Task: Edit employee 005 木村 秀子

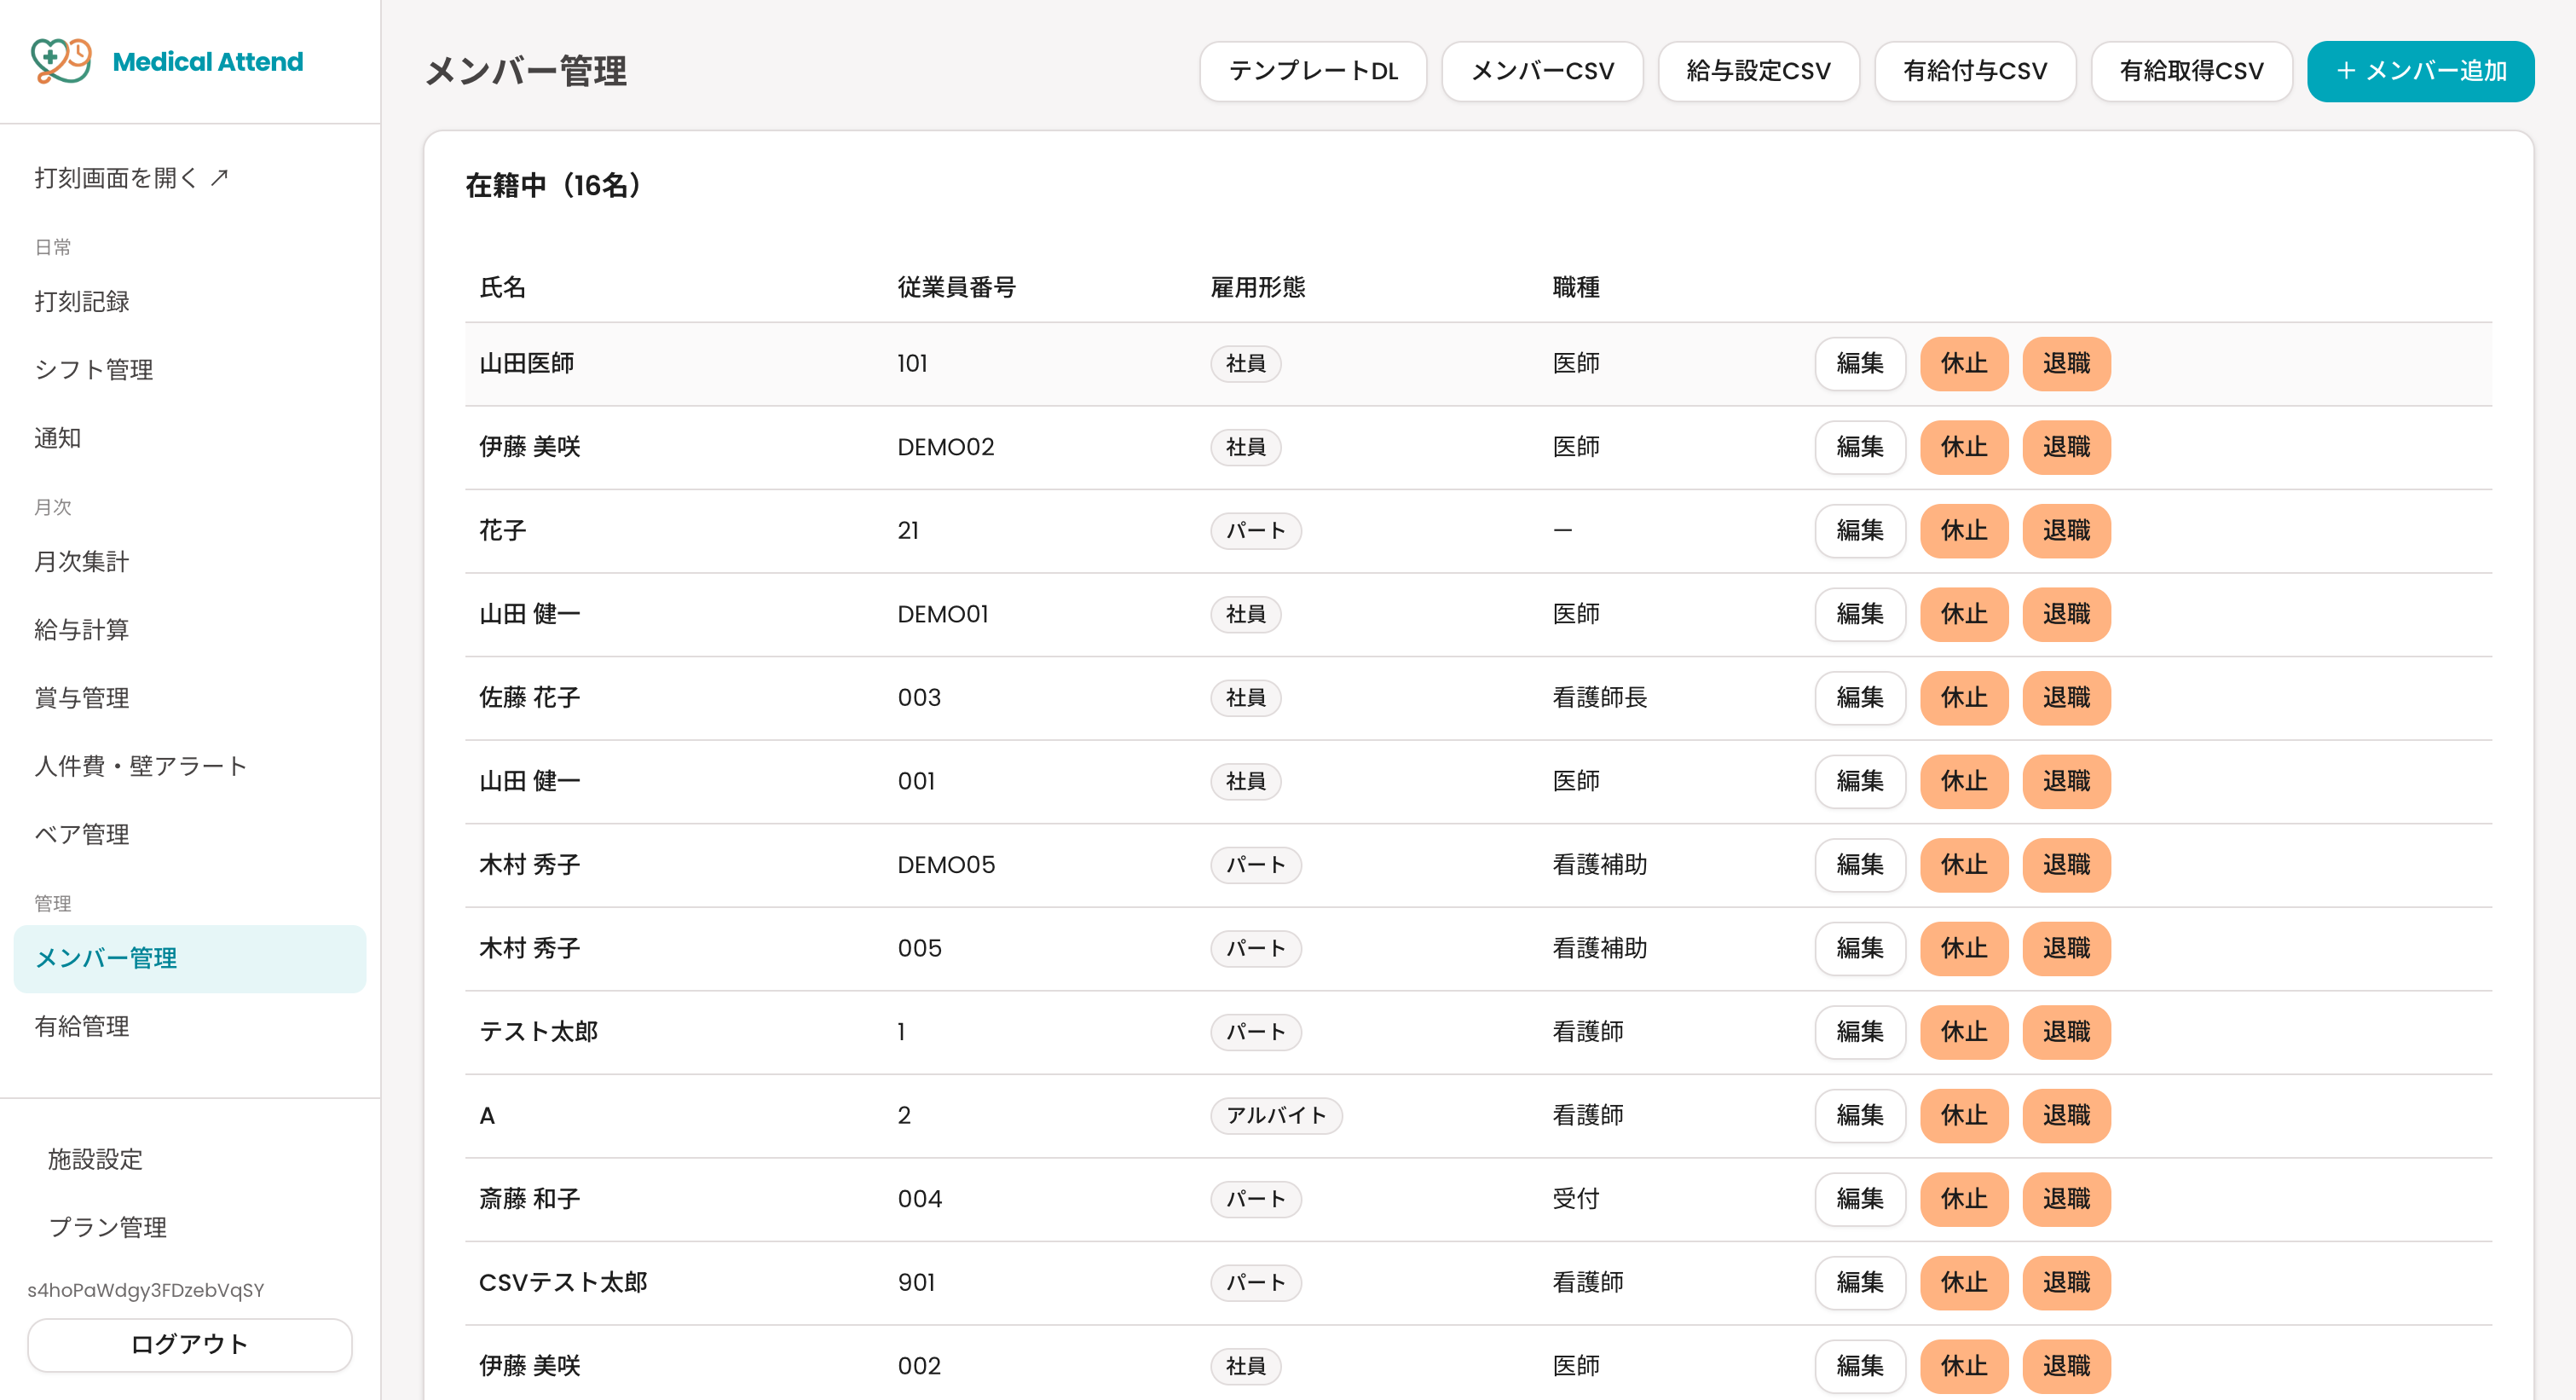Action: 1860,948
